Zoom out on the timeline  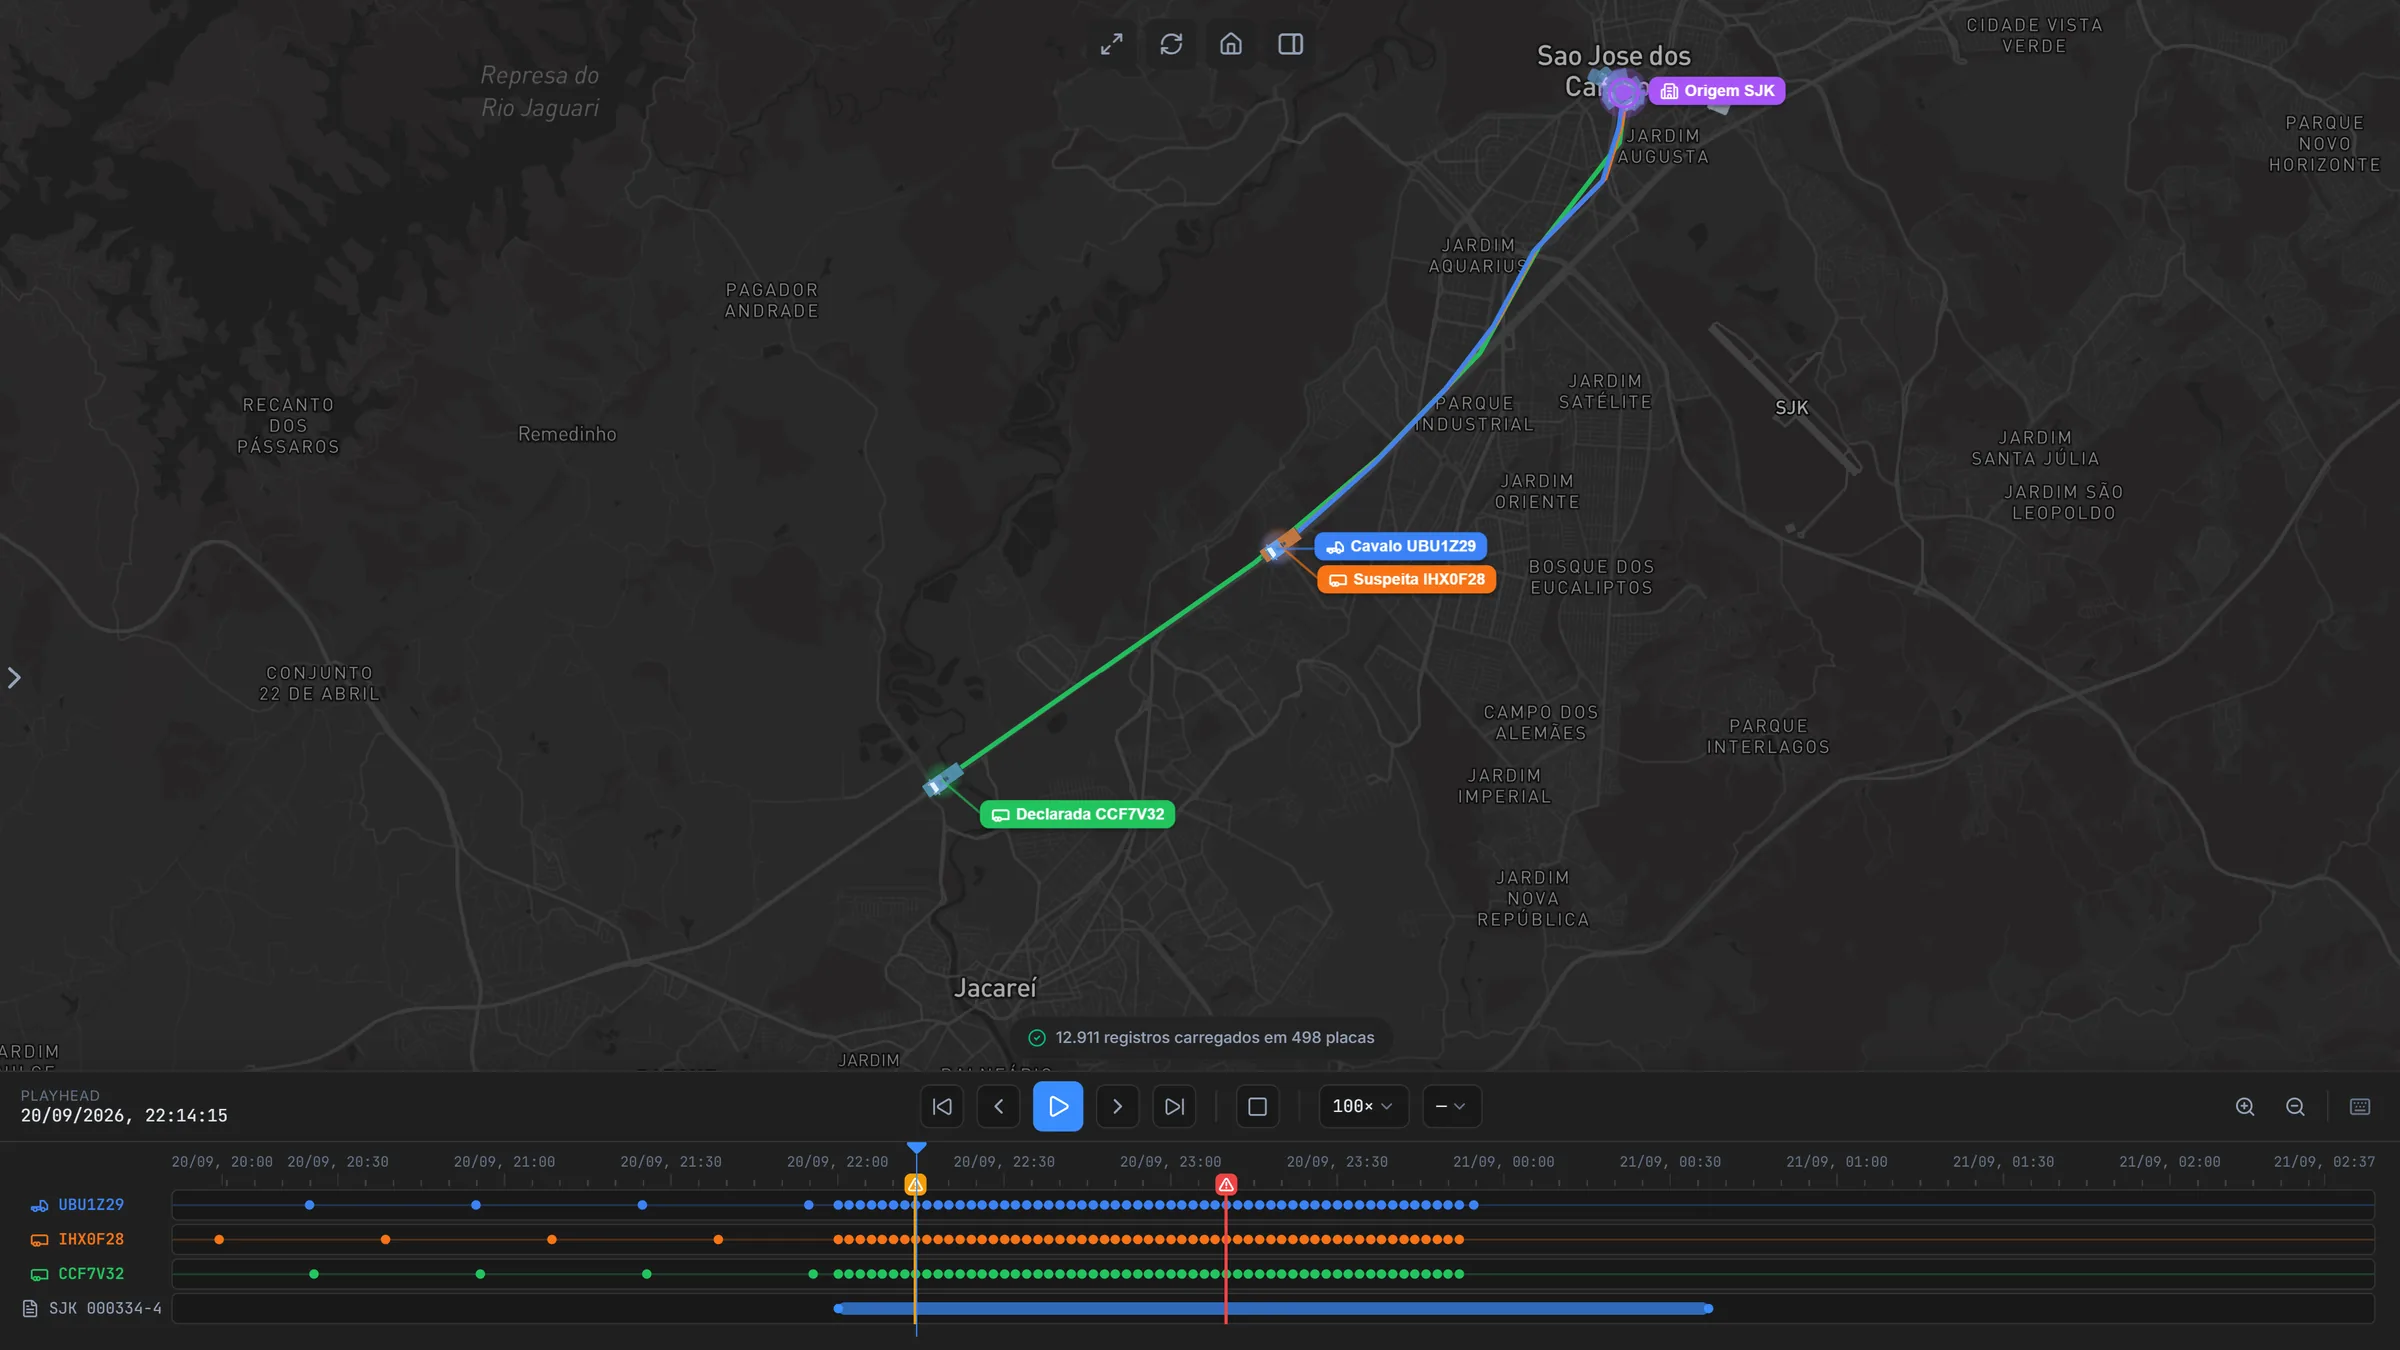2295,1106
